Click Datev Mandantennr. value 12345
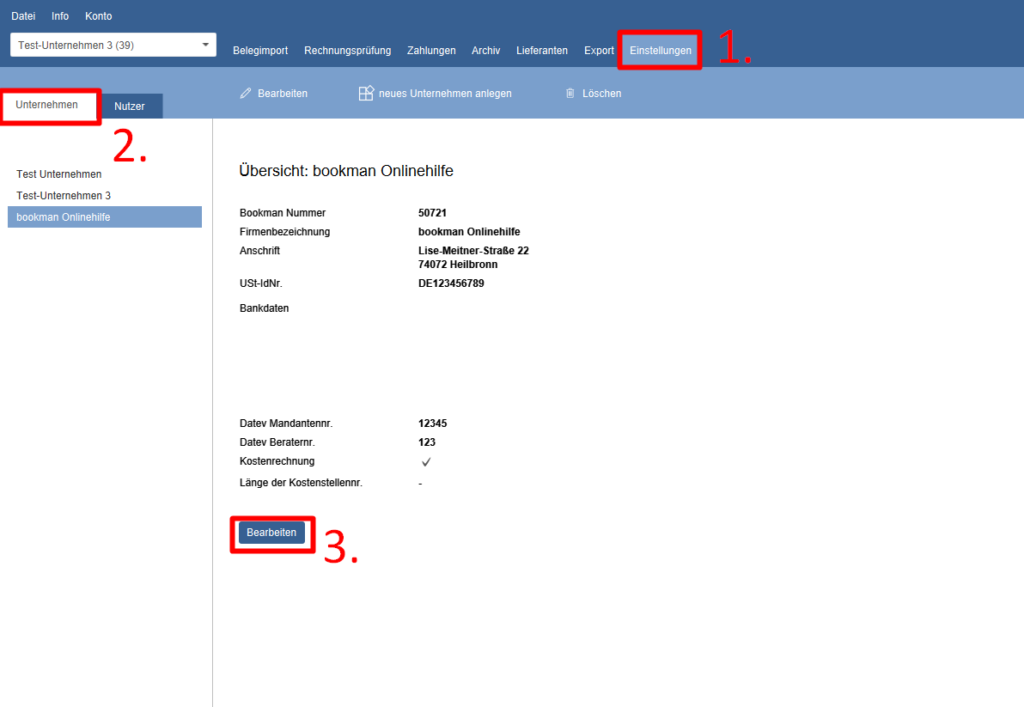The width and height of the screenshot is (1024, 707). click(x=432, y=423)
